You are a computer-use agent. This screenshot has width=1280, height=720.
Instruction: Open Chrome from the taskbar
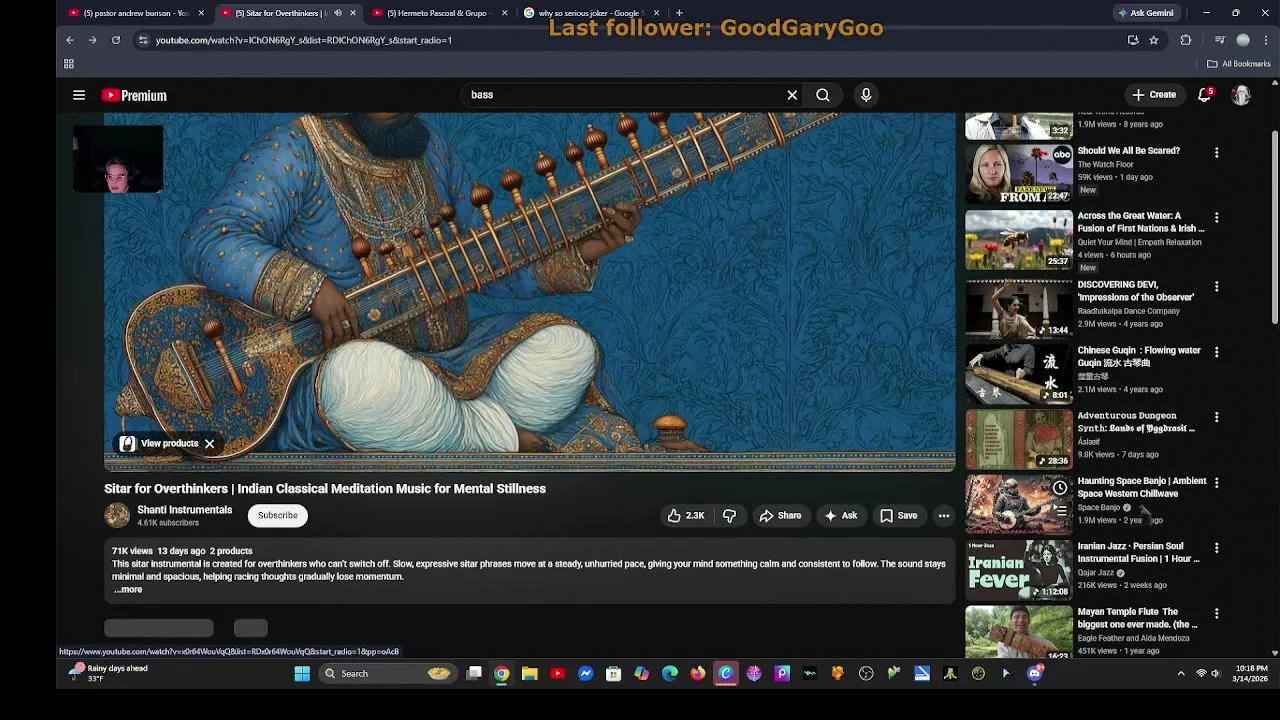502,674
